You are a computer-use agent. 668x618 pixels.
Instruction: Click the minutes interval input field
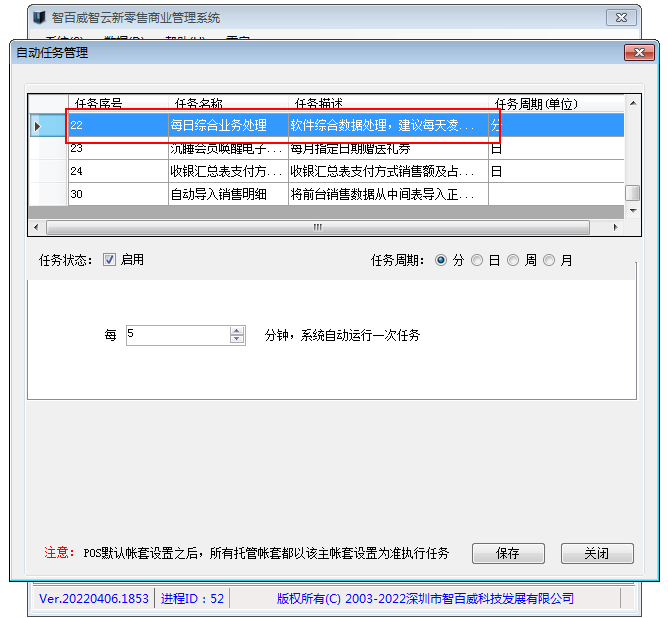[177, 335]
